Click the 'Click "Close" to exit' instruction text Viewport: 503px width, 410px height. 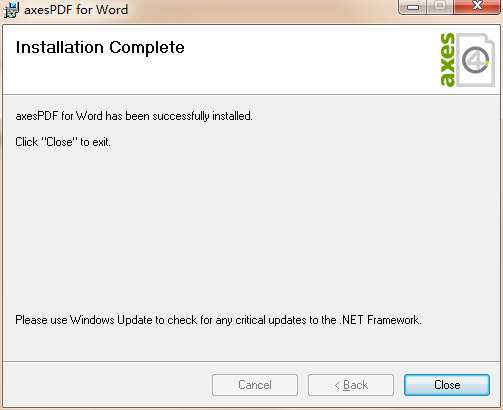click(63, 142)
